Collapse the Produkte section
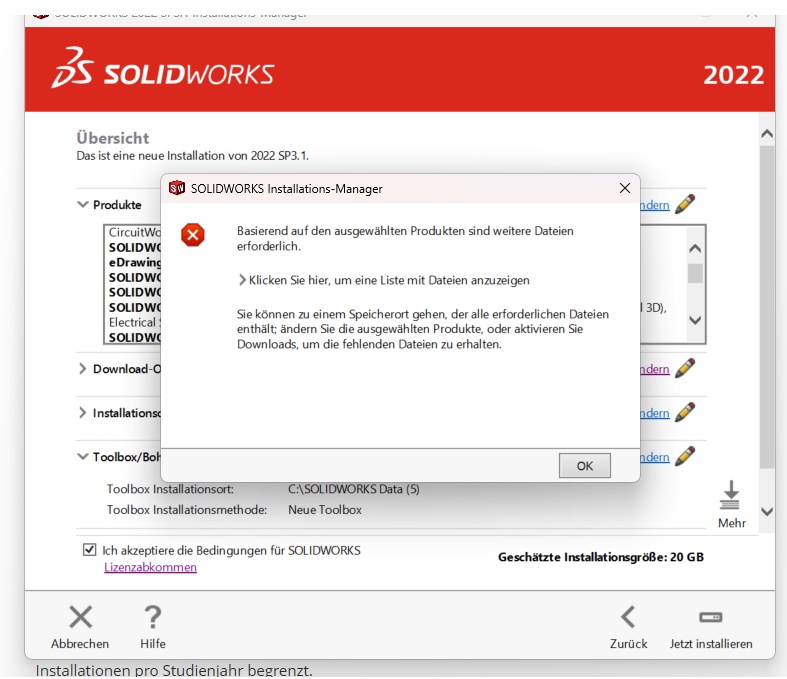This screenshot has height=679, width=787. 82,204
